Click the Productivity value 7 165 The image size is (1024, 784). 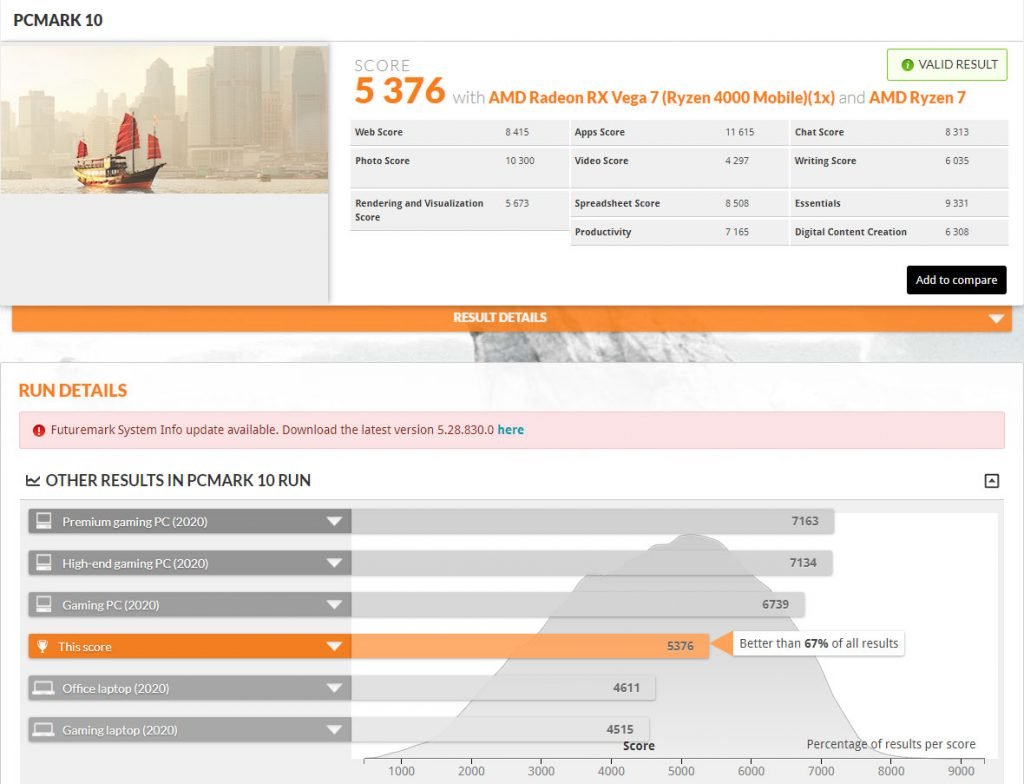tap(737, 232)
